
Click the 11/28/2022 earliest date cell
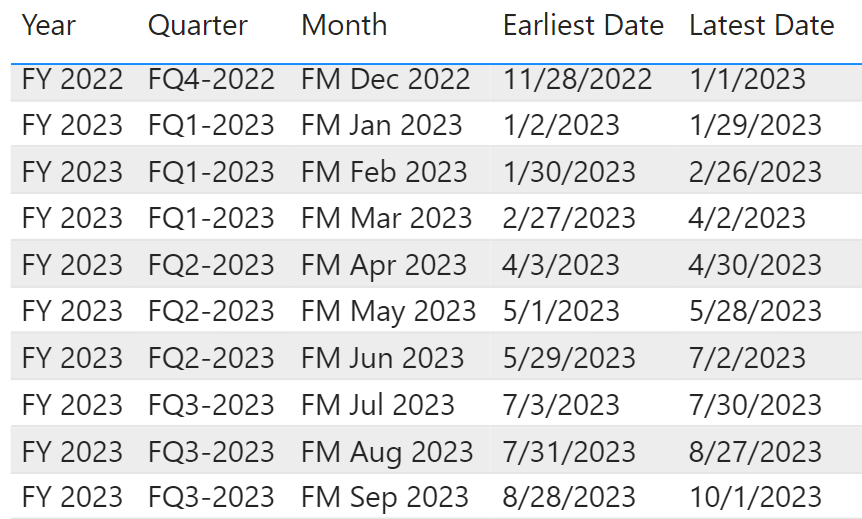pyautogui.click(x=577, y=79)
